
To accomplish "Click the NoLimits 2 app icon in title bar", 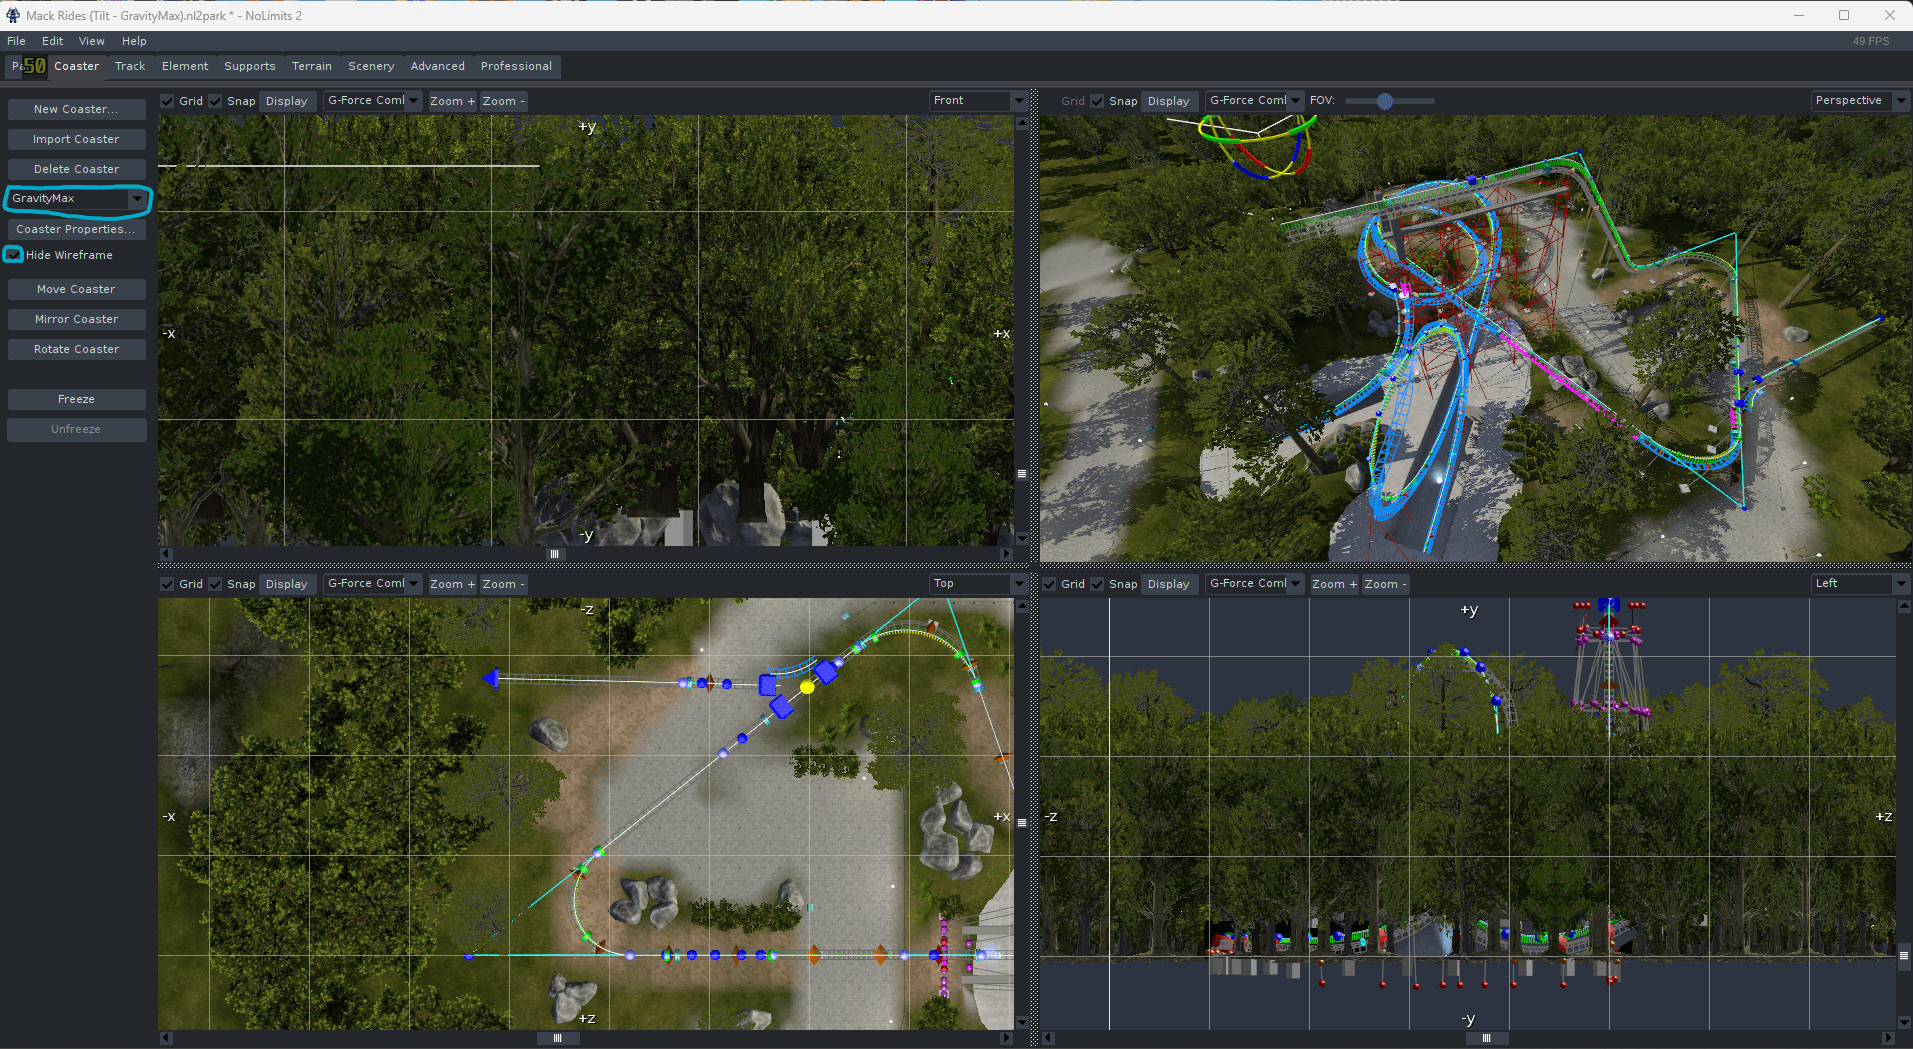I will coord(13,15).
